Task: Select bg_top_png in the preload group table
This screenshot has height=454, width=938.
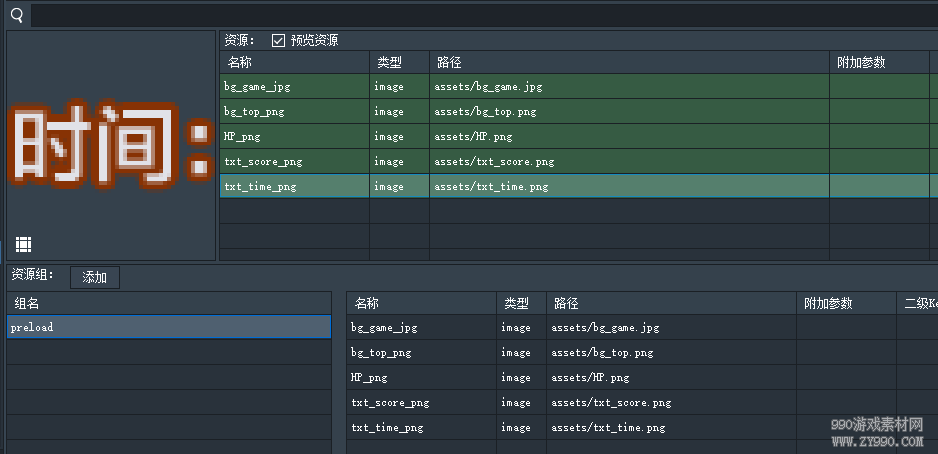Action: 381,353
